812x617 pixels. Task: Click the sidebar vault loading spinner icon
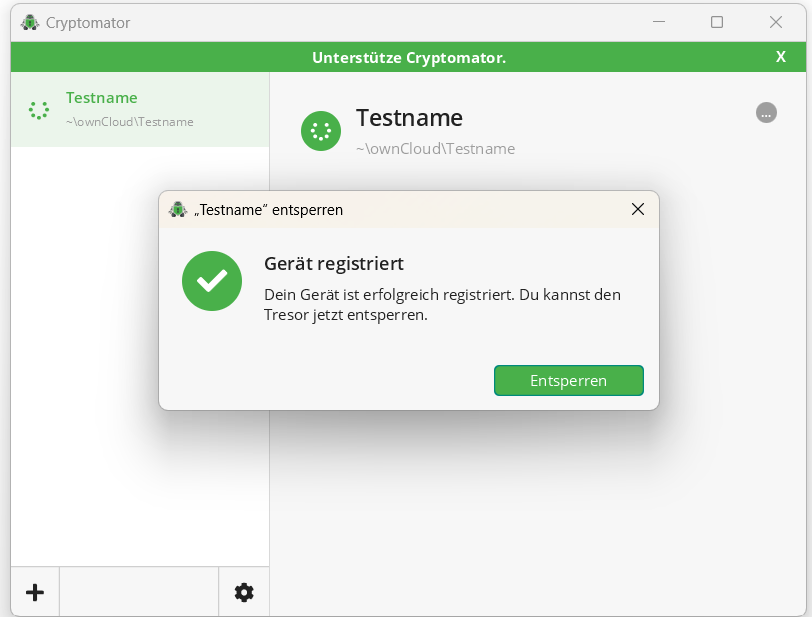(39, 110)
